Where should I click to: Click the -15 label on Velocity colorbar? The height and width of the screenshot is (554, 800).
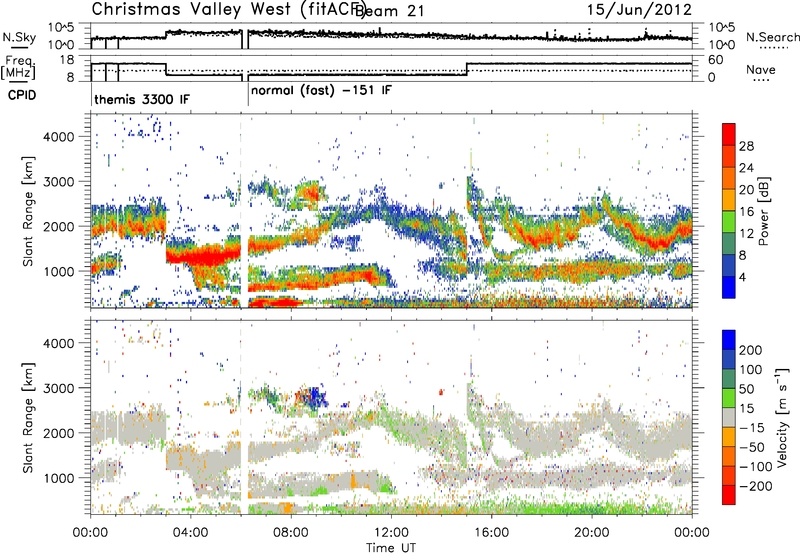751,427
